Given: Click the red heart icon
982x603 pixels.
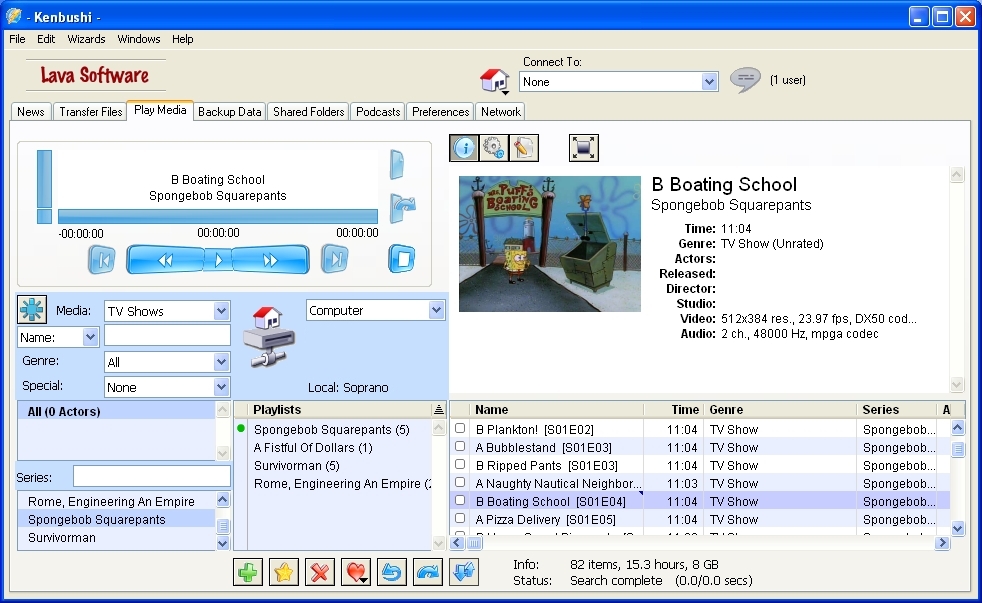Looking at the screenshot, I should [356, 572].
